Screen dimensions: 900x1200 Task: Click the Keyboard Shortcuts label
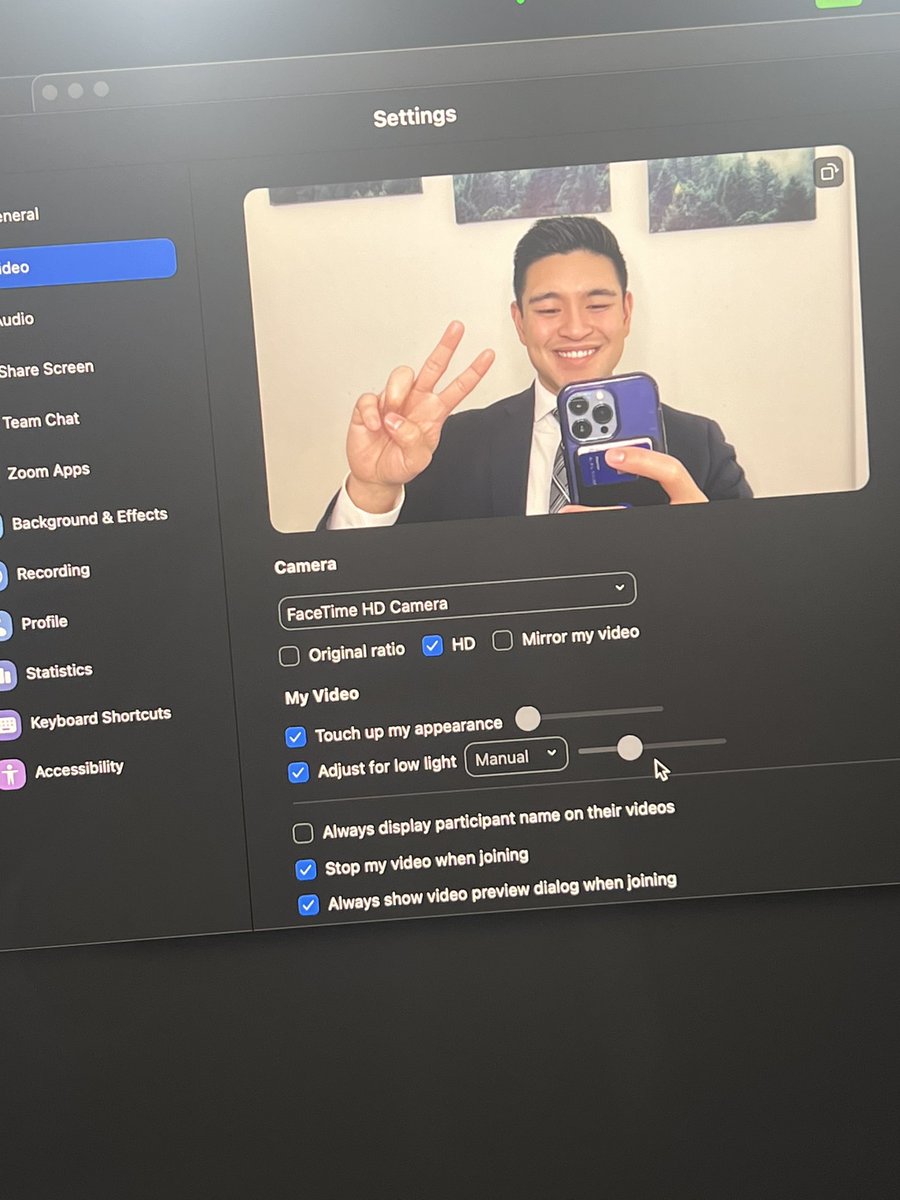point(100,718)
